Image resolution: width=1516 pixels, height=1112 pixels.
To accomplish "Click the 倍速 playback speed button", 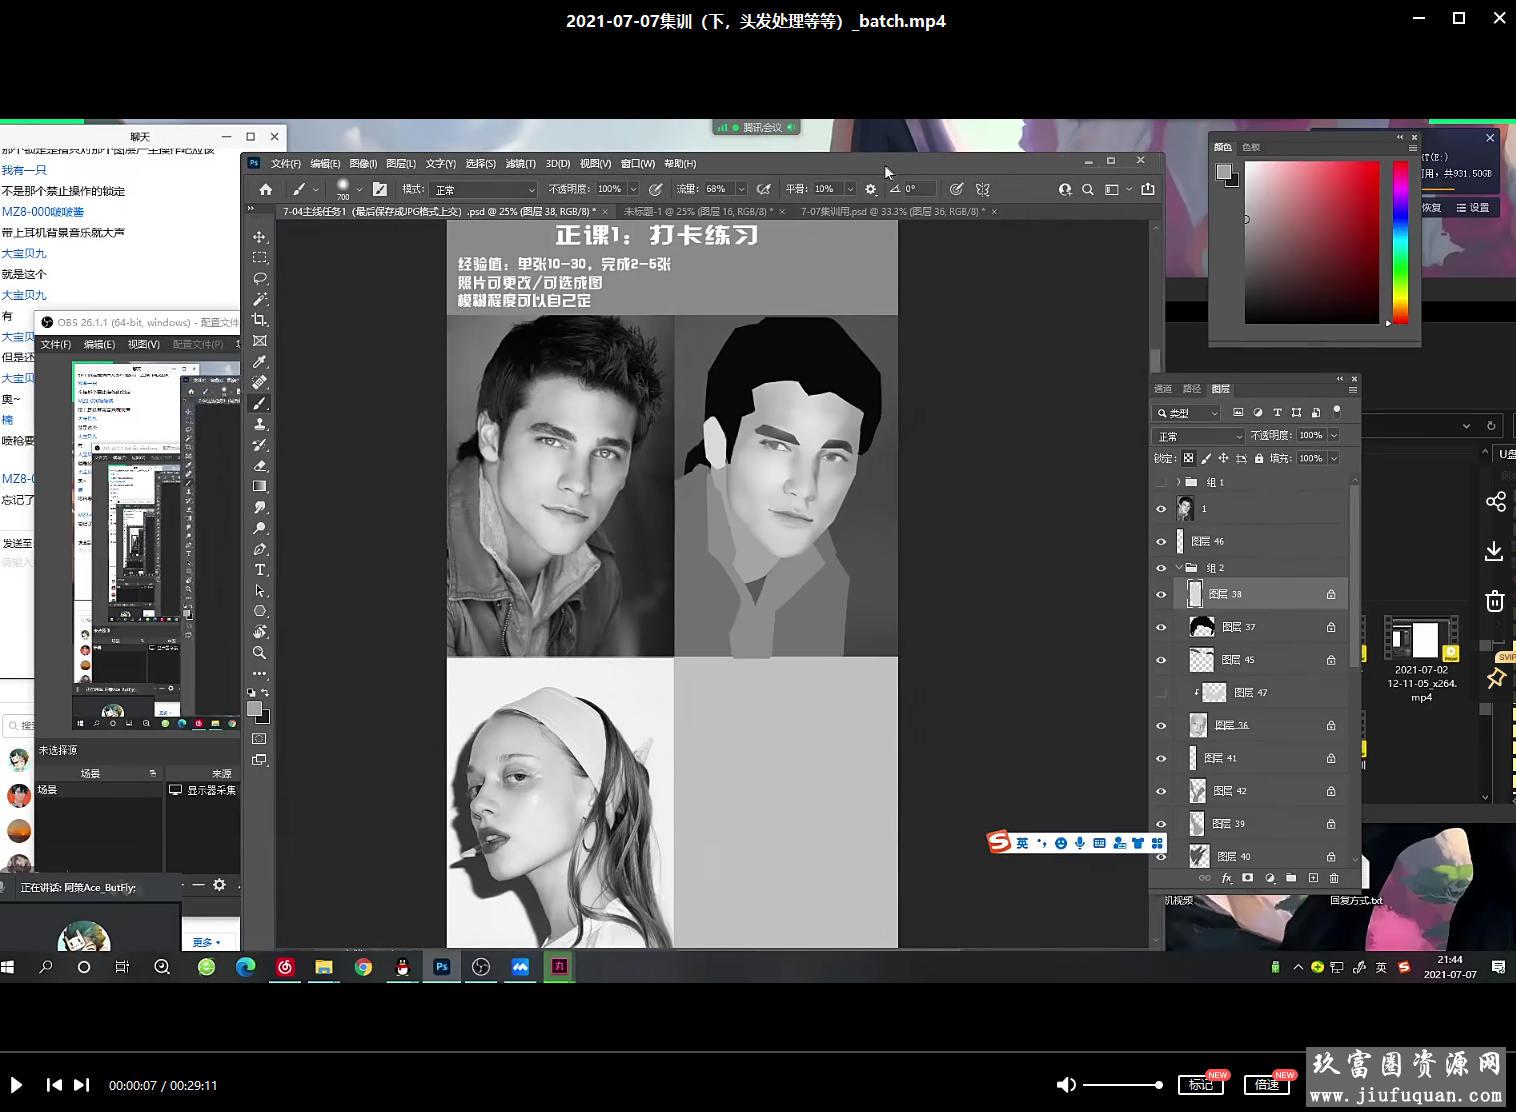I will (1267, 1085).
